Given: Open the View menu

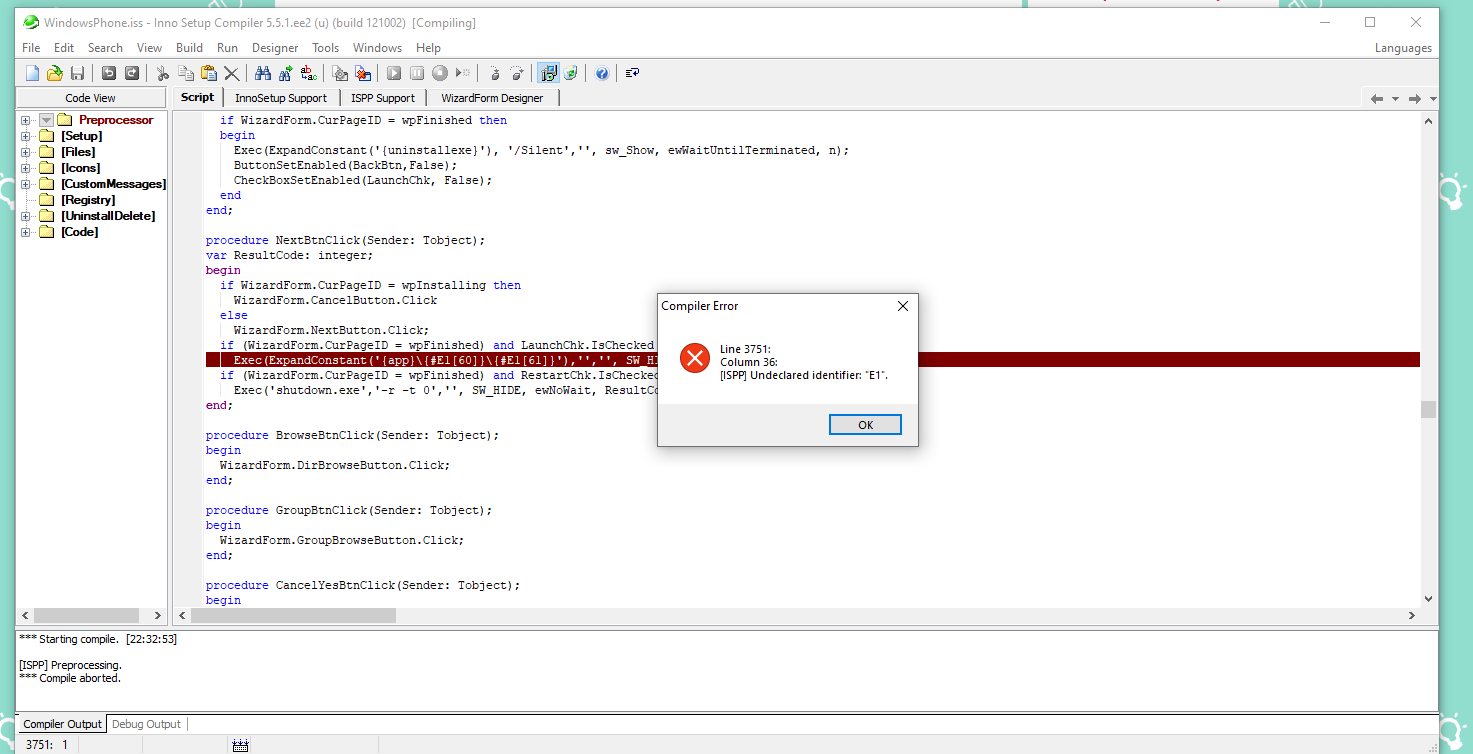Looking at the screenshot, I should pos(149,48).
